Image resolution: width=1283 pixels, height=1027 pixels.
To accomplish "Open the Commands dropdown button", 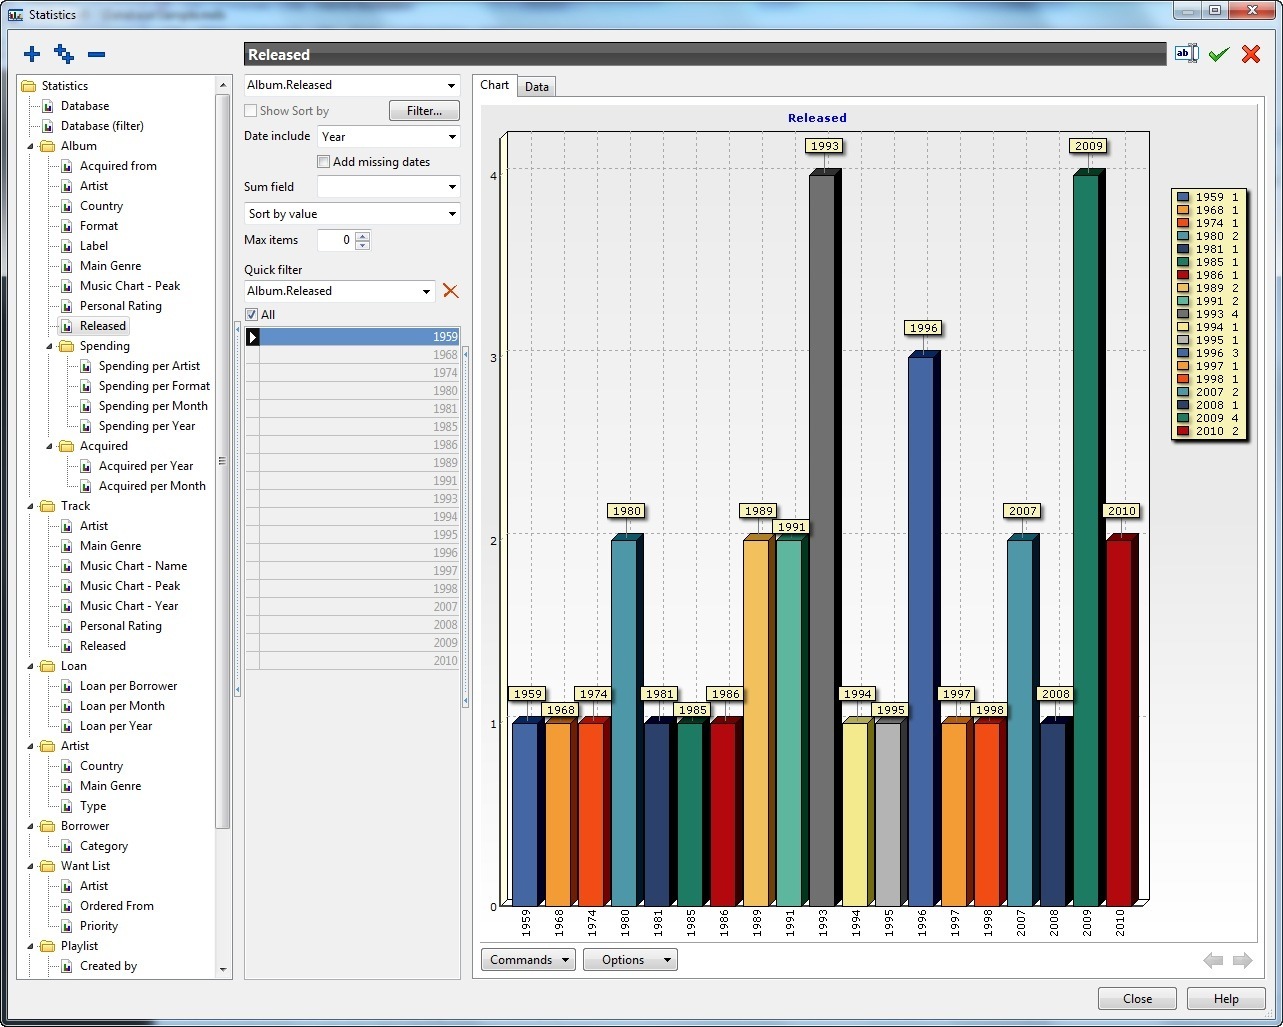I will (x=528, y=960).
